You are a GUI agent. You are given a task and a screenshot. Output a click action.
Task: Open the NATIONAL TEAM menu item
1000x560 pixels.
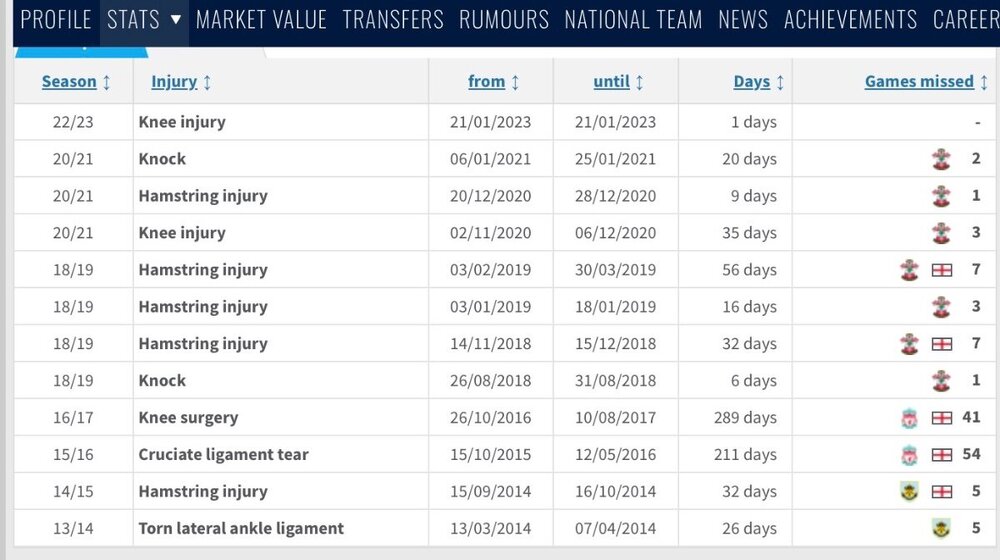click(633, 20)
